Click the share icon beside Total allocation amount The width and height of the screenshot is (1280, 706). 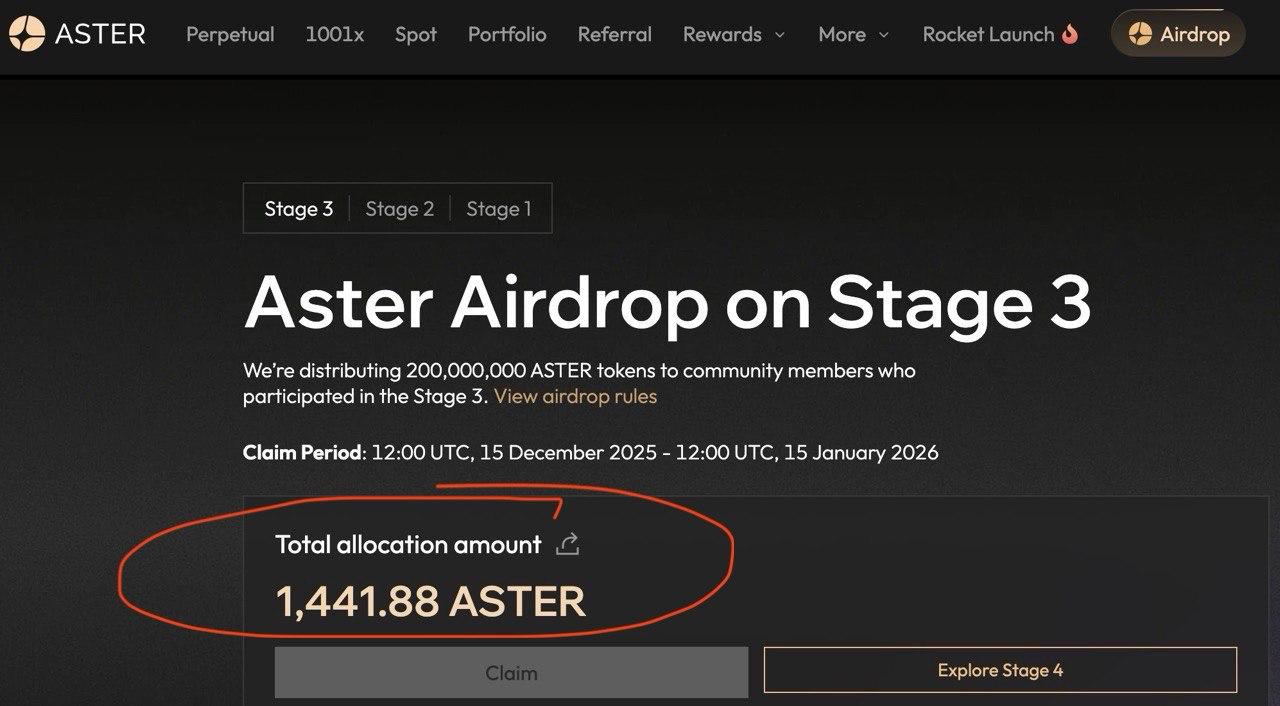[x=568, y=544]
